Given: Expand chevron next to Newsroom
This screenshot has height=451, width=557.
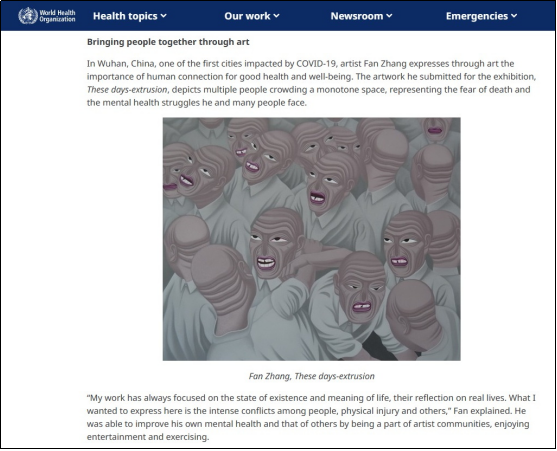Looking at the screenshot, I should click(x=389, y=16).
